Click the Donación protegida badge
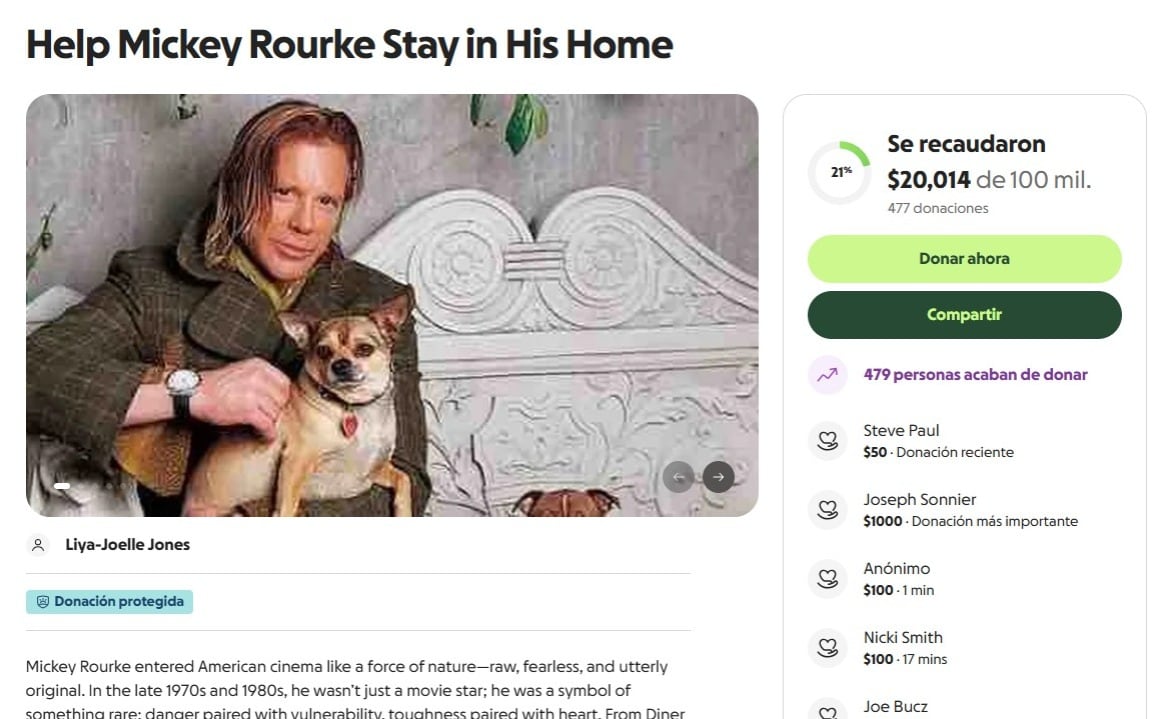 [x=109, y=602]
